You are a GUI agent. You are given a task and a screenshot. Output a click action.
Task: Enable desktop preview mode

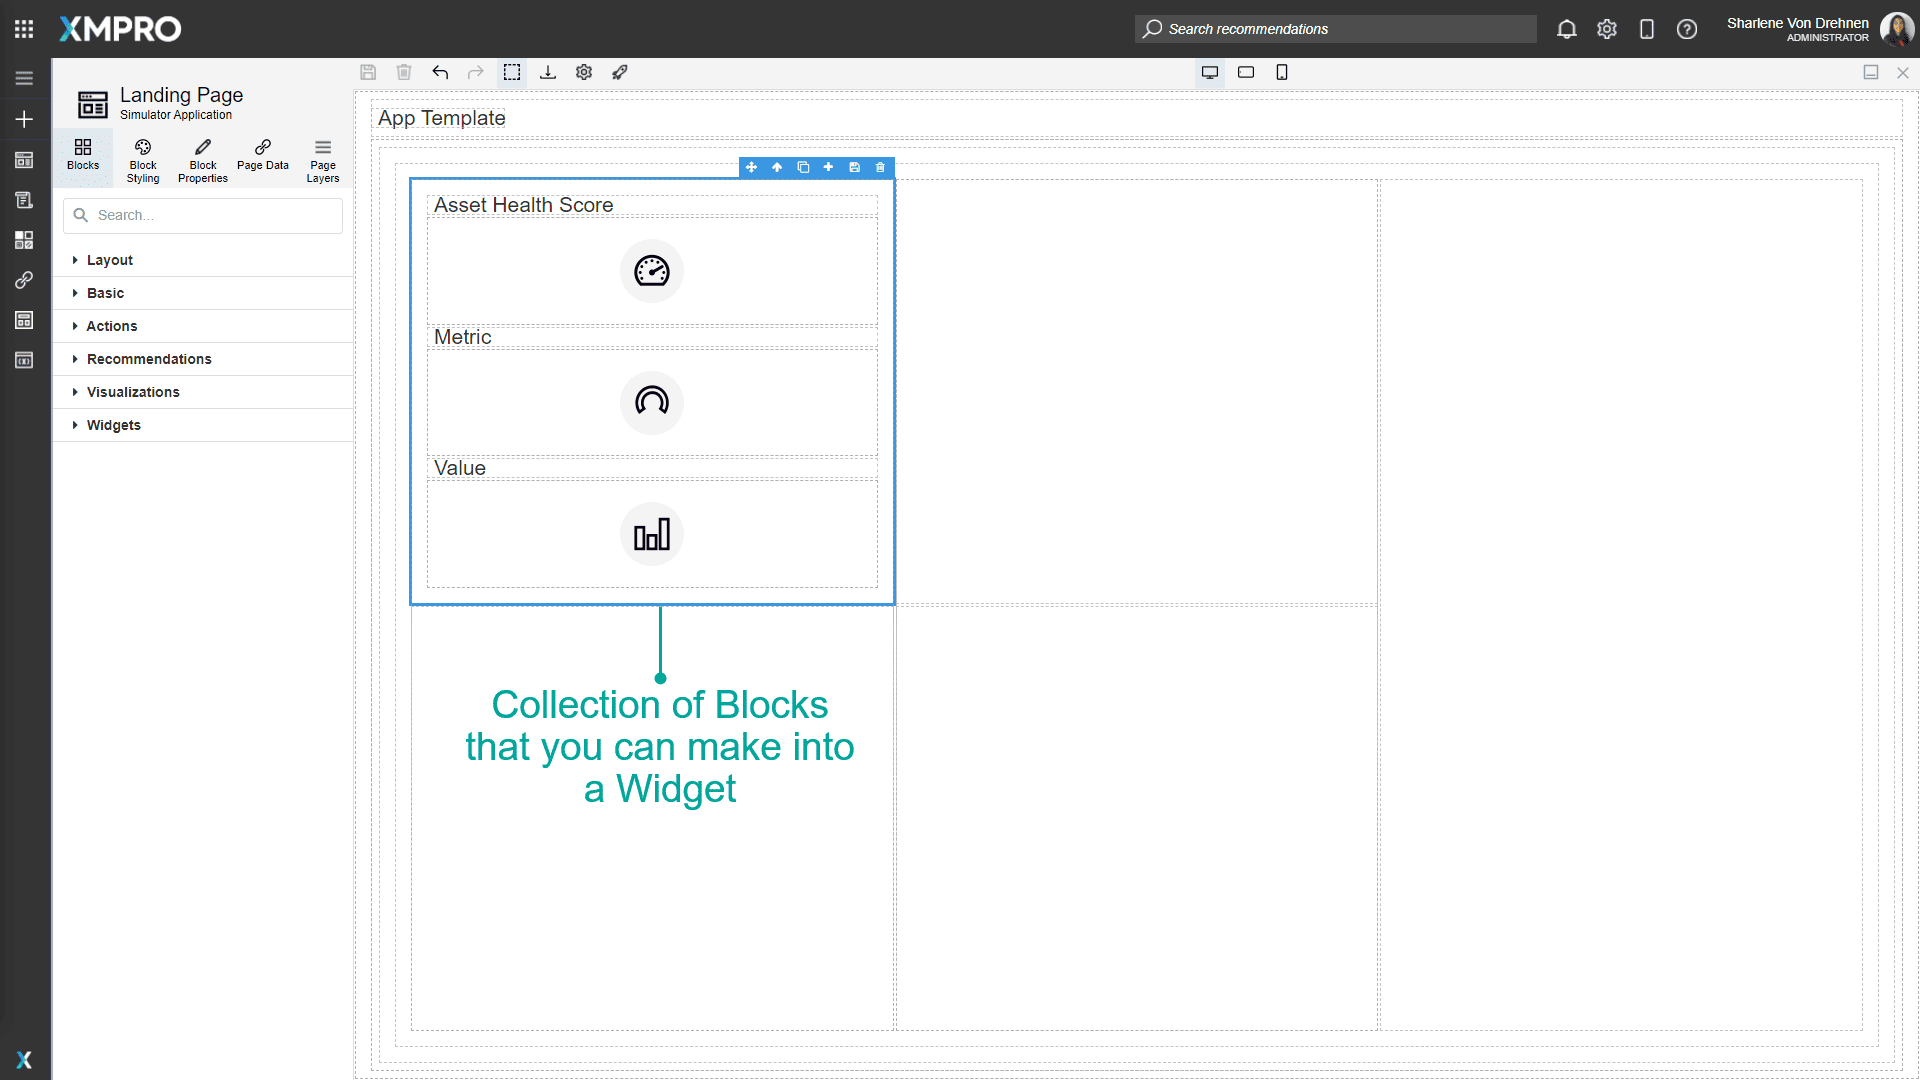click(x=1210, y=72)
